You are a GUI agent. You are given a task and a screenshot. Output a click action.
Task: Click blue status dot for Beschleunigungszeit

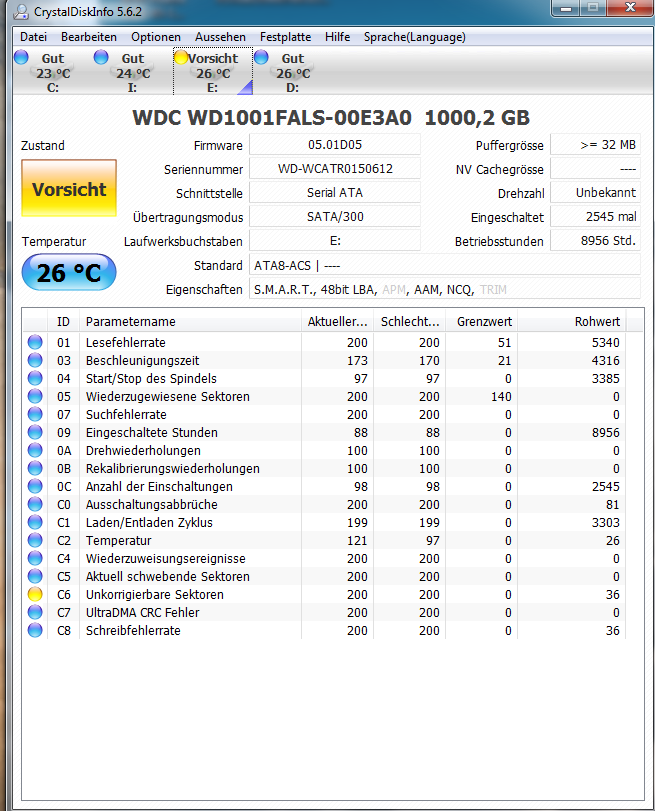(x=35, y=360)
